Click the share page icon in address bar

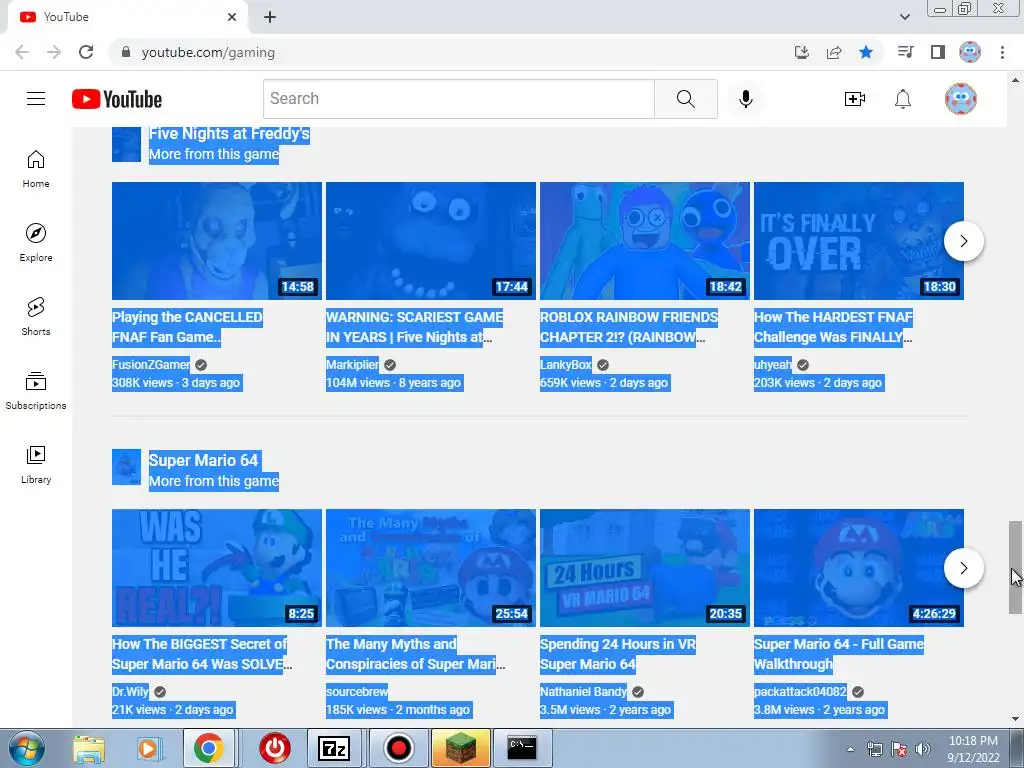(834, 52)
